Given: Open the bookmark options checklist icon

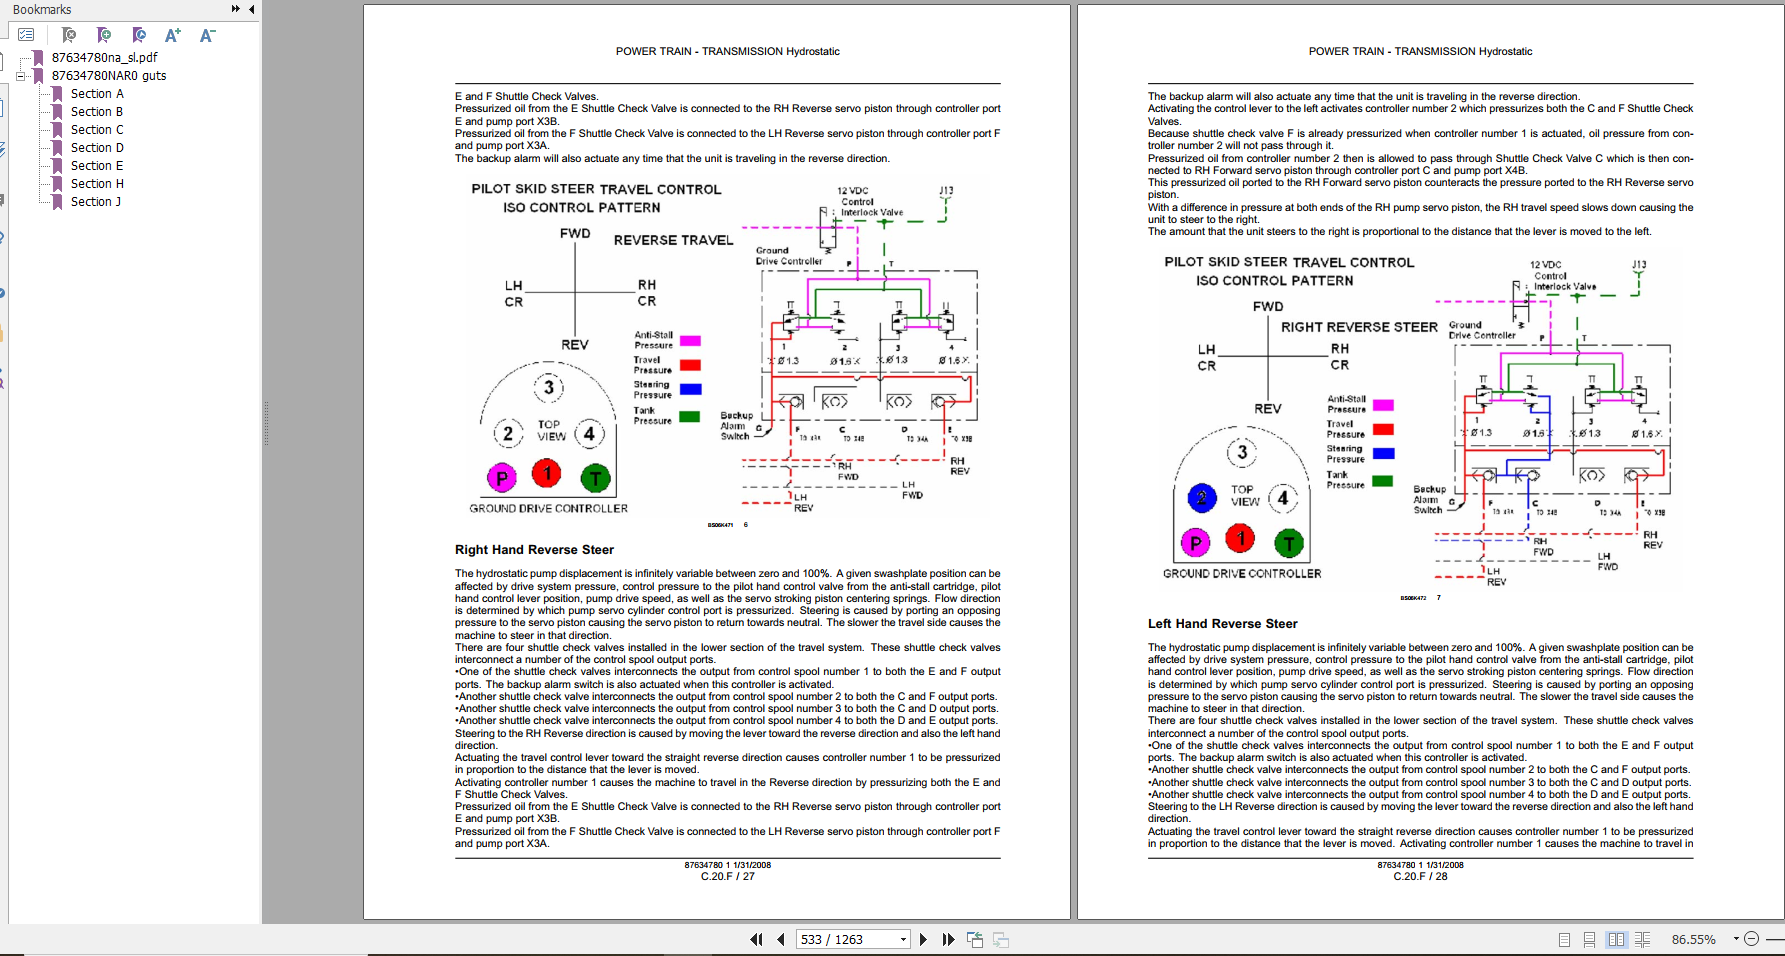Looking at the screenshot, I should coord(26,35).
